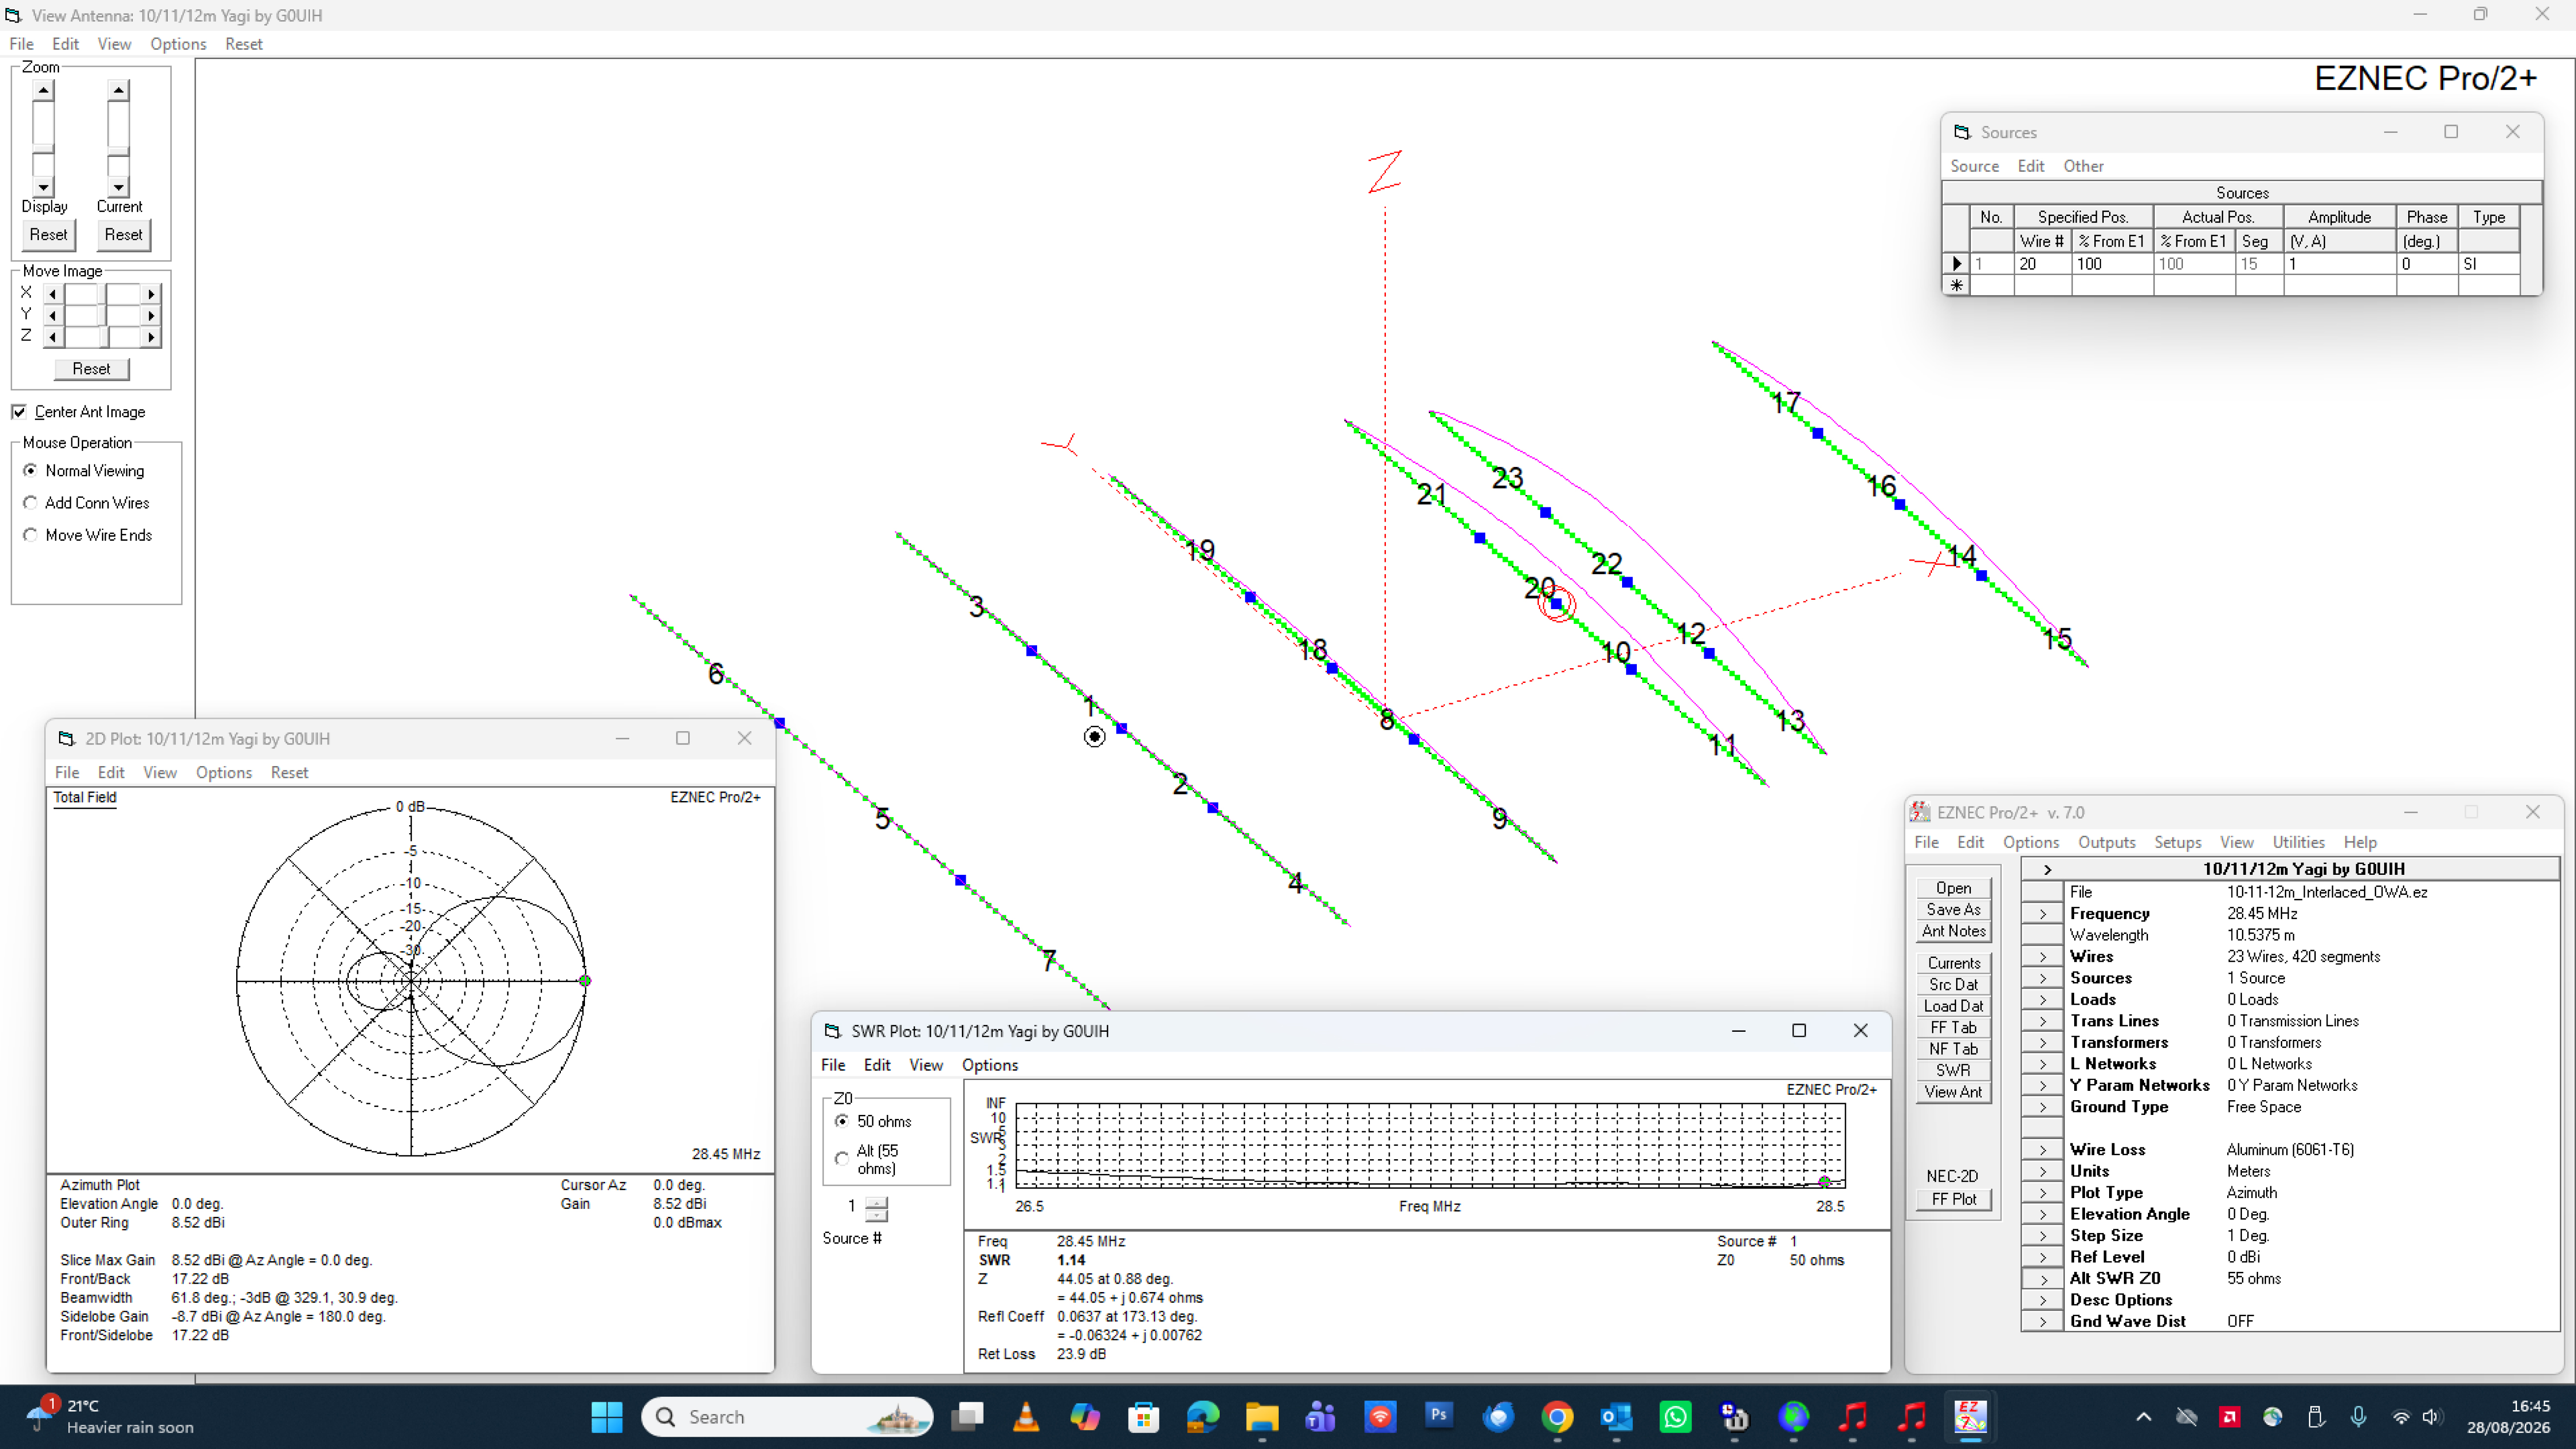Click the Source # stepper in SWR Plot

(x=876, y=1209)
